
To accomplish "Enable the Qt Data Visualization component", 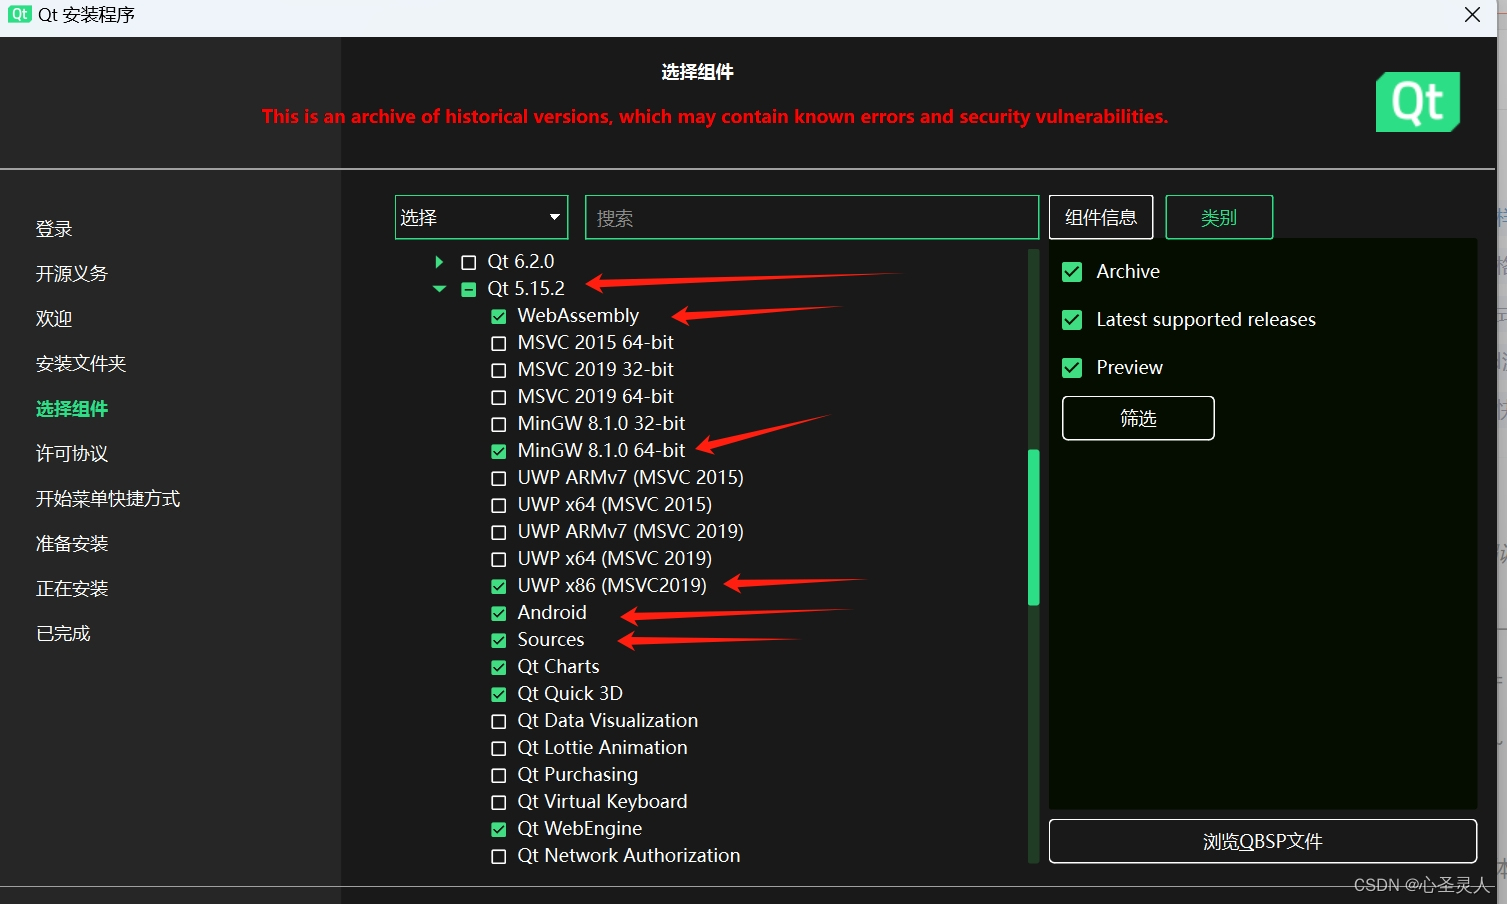I will (x=499, y=720).
